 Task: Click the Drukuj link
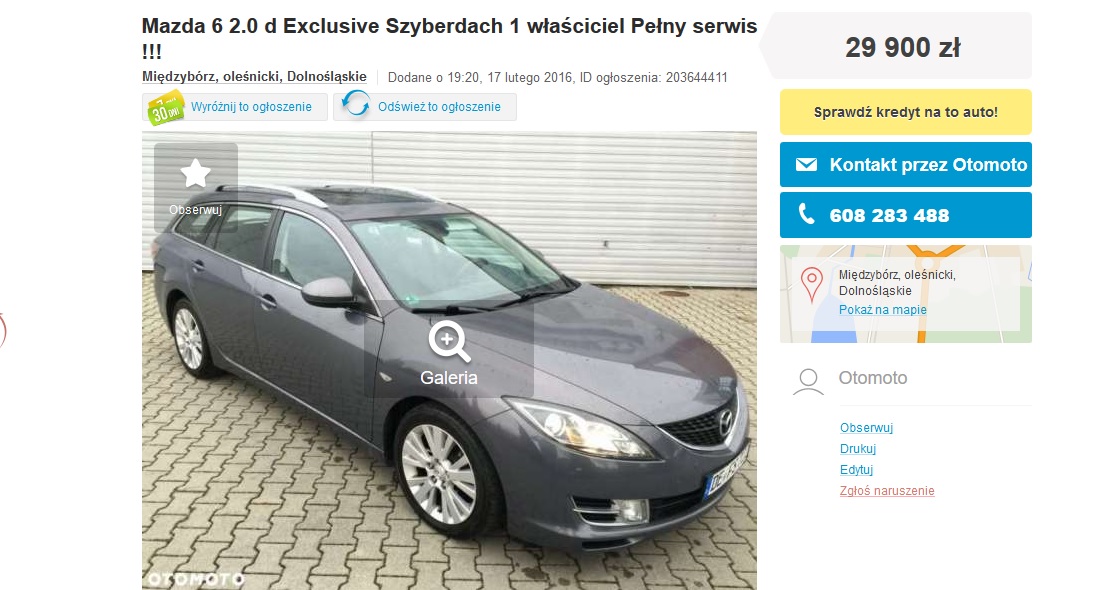point(858,449)
